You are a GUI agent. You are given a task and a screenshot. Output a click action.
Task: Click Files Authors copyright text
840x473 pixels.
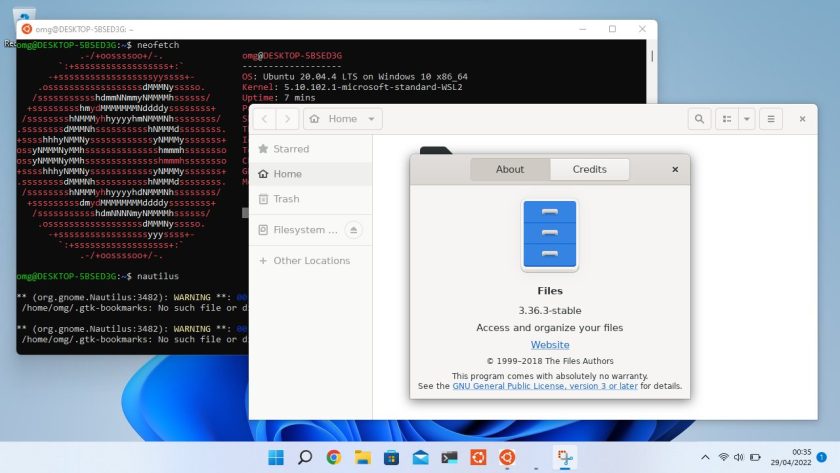pyautogui.click(x=550, y=361)
